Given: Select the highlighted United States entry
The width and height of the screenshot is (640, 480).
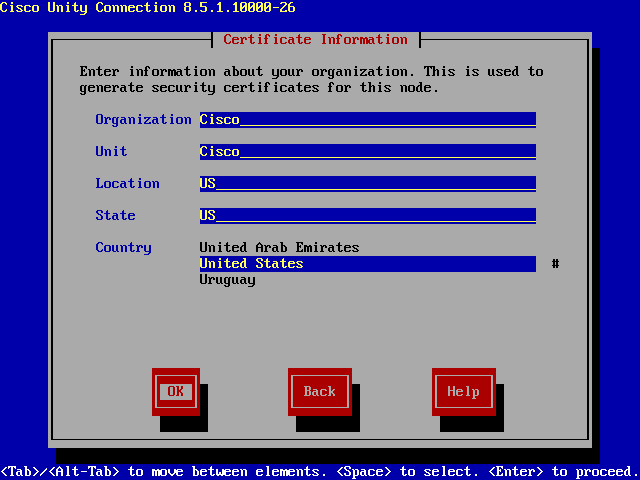Looking at the screenshot, I should [x=367, y=264].
